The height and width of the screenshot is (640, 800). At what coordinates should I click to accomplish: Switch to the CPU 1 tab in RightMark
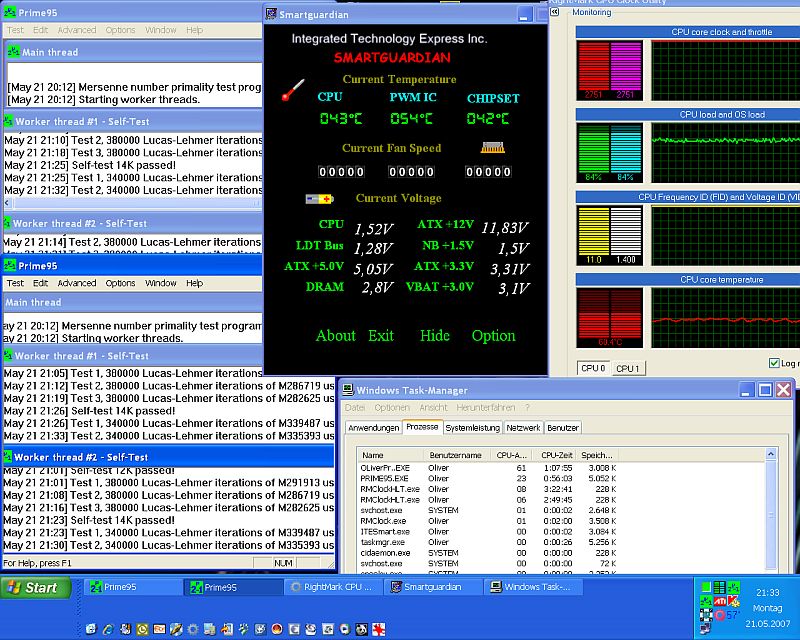628,368
